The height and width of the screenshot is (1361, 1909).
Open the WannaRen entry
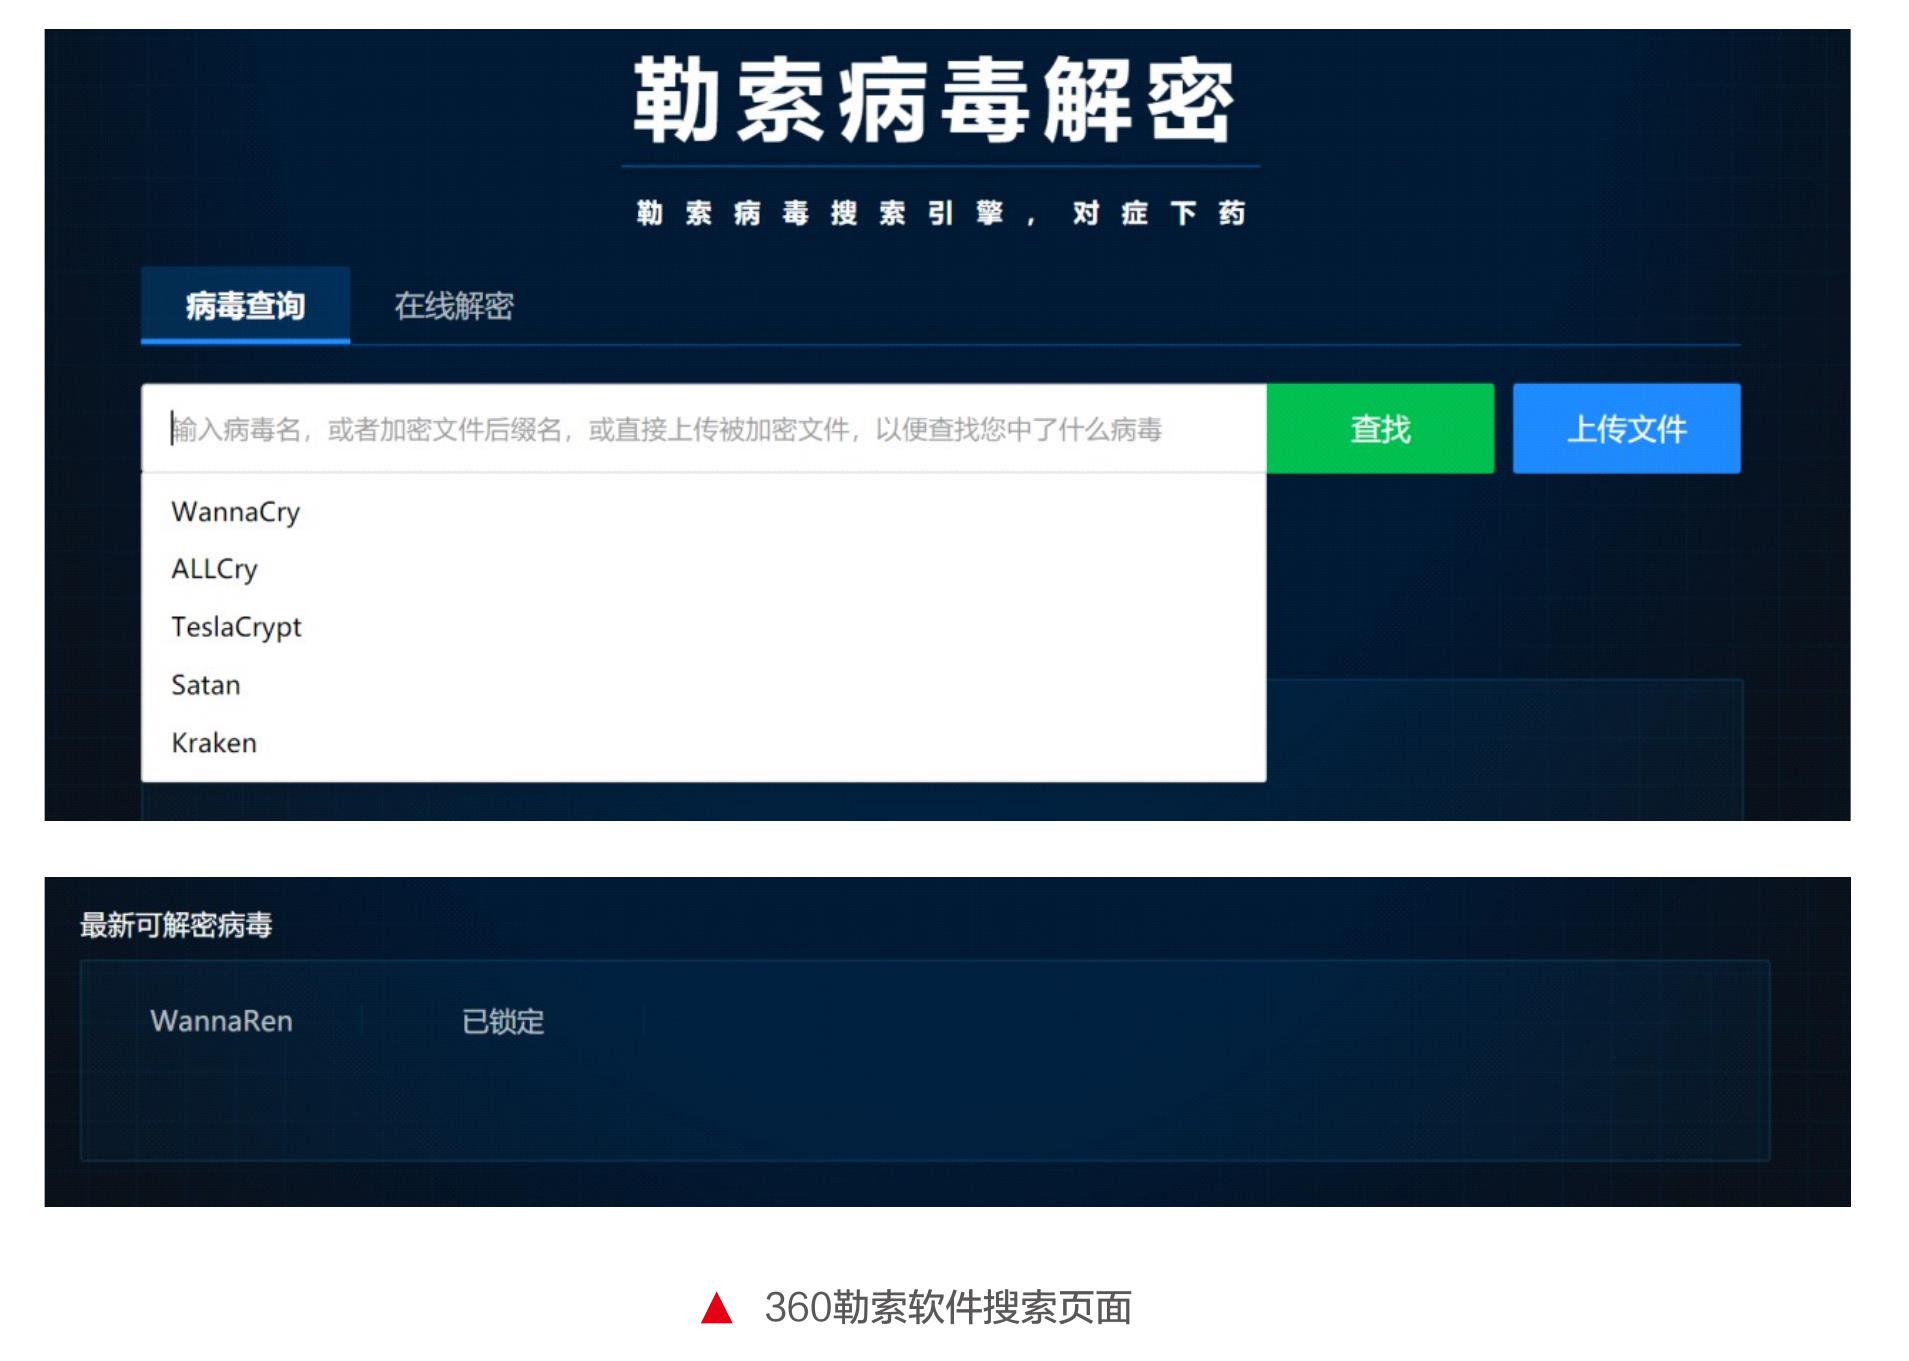click(x=221, y=1021)
